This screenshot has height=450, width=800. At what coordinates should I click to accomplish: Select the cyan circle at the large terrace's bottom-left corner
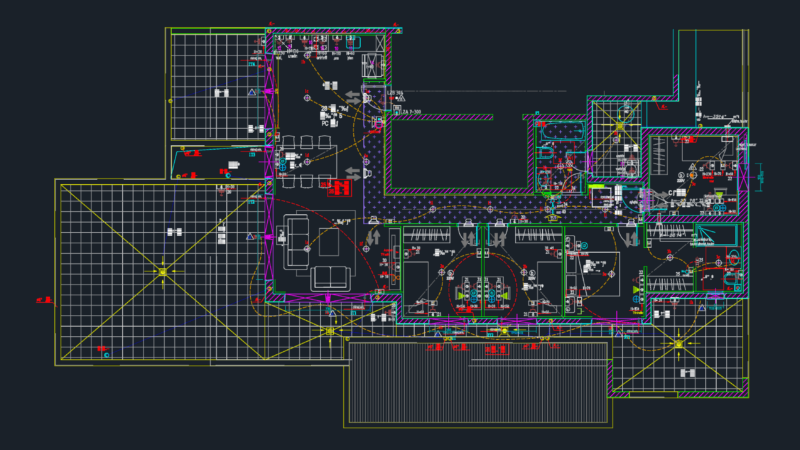coord(107,355)
